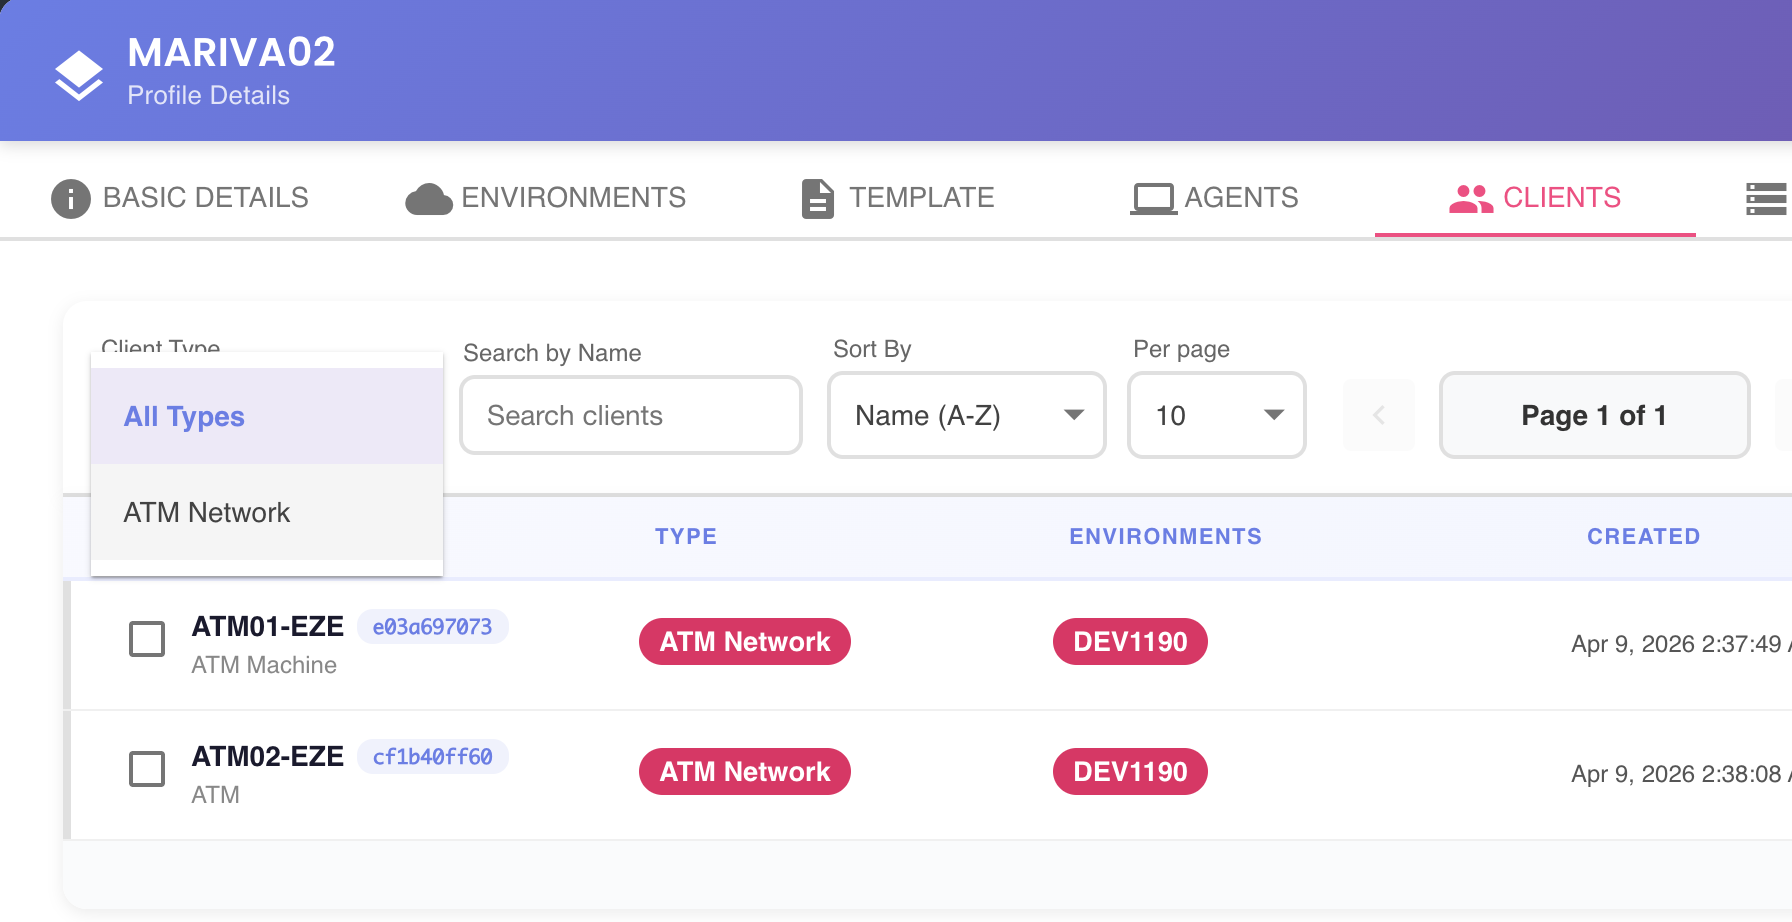
Task: Click the list icon after the Clients tab
Action: pos(1766,199)
